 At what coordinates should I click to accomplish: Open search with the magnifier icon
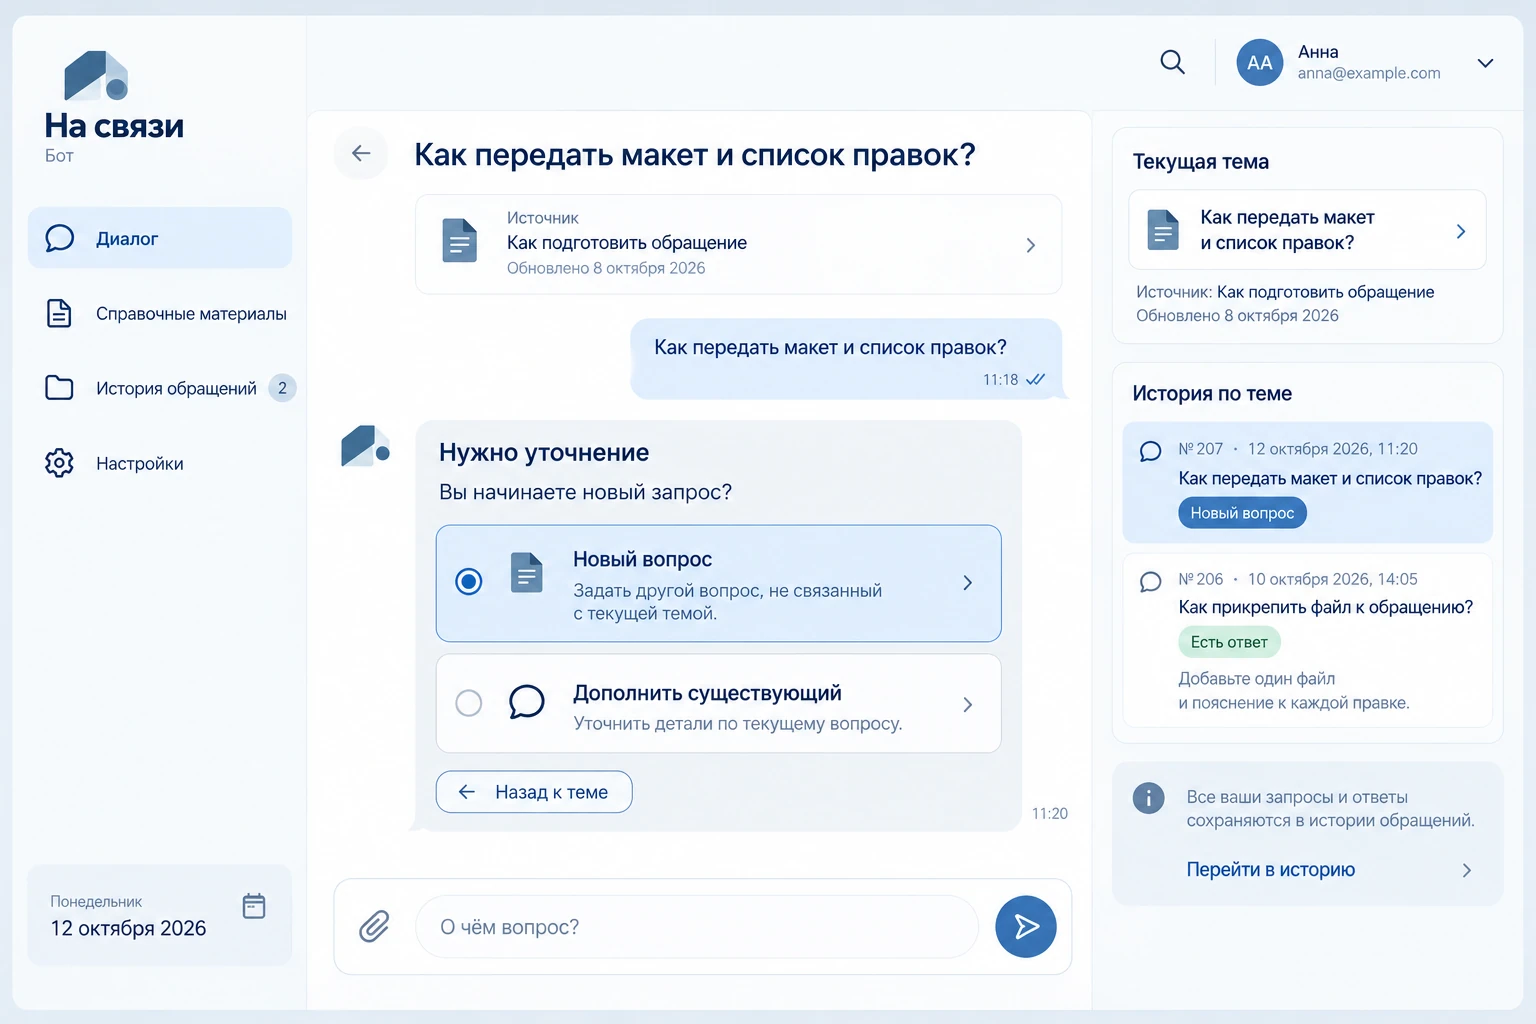pos(1172,63)
